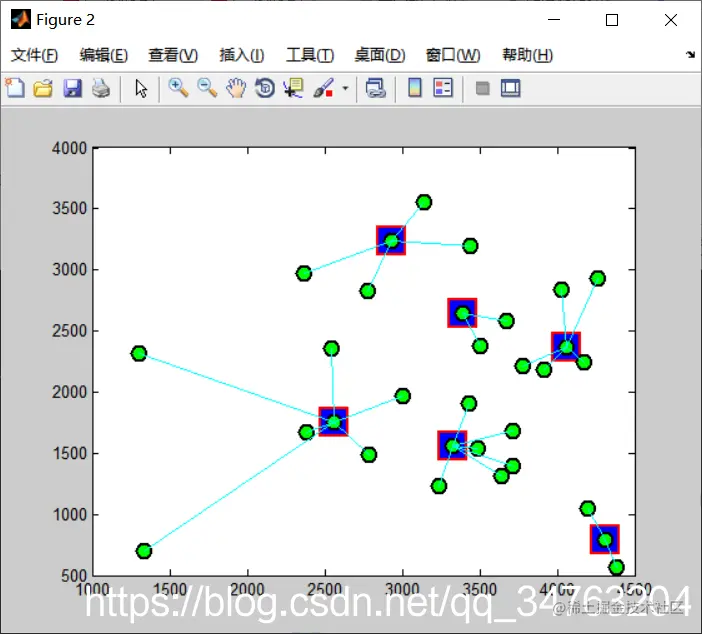Viewport: 702px width, 634px height.
Task: Open the 查看(V) menu
Action: pos(173,55)
